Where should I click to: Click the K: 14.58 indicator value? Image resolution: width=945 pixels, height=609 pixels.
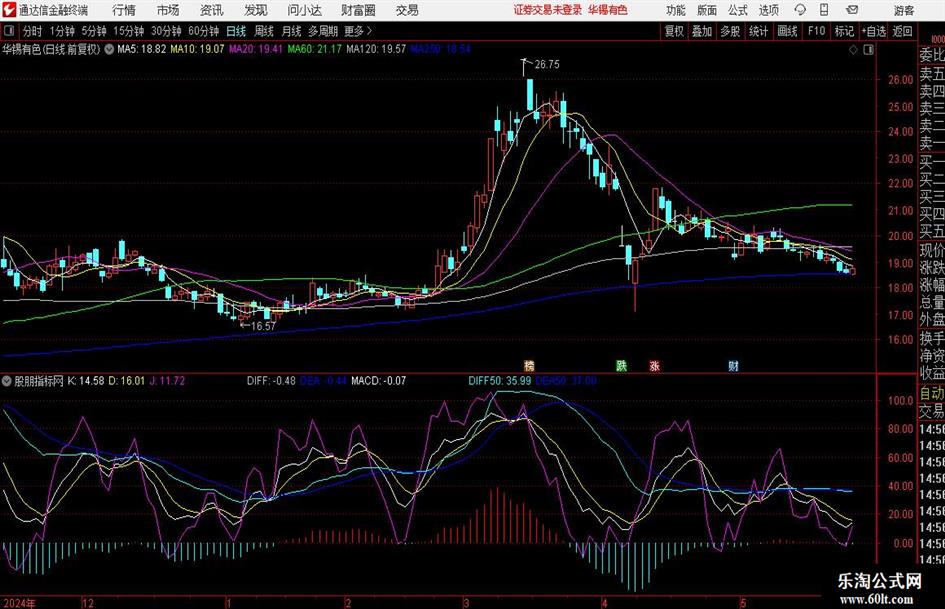pyautogui.click(x=86, y=381)
